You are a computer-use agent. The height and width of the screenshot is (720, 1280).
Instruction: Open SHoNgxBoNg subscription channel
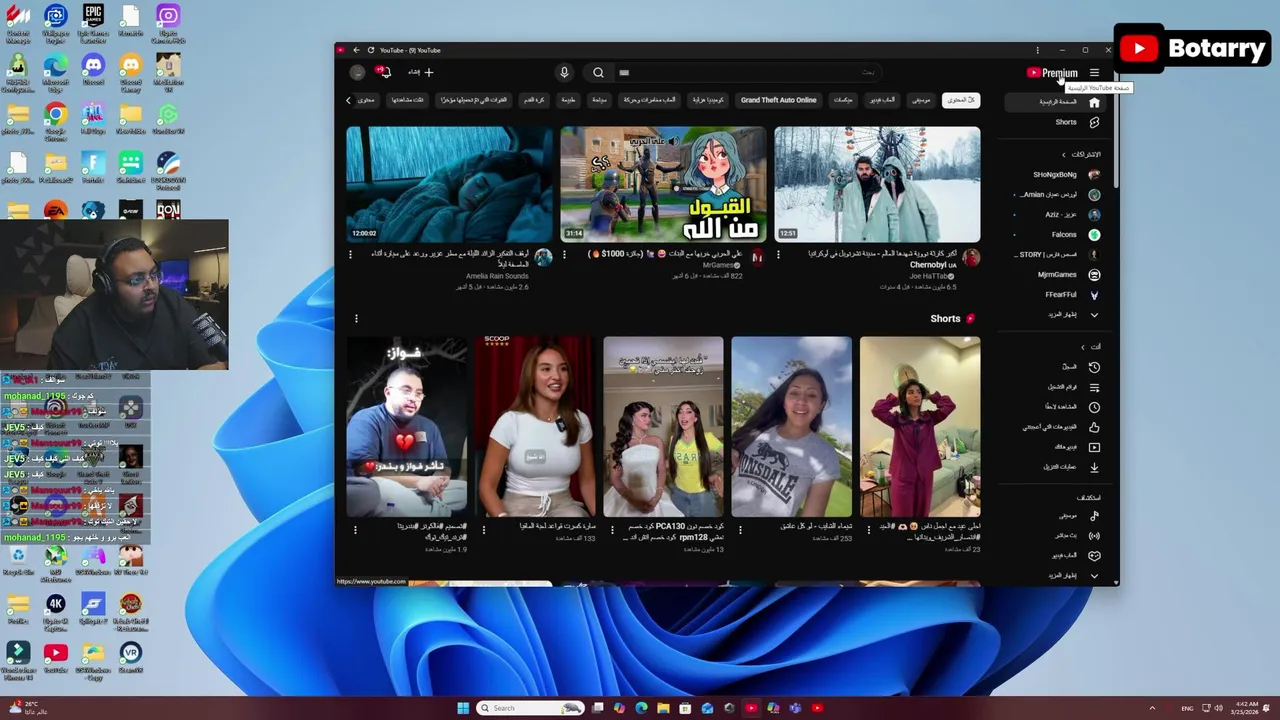click(x=1053, y=175)
